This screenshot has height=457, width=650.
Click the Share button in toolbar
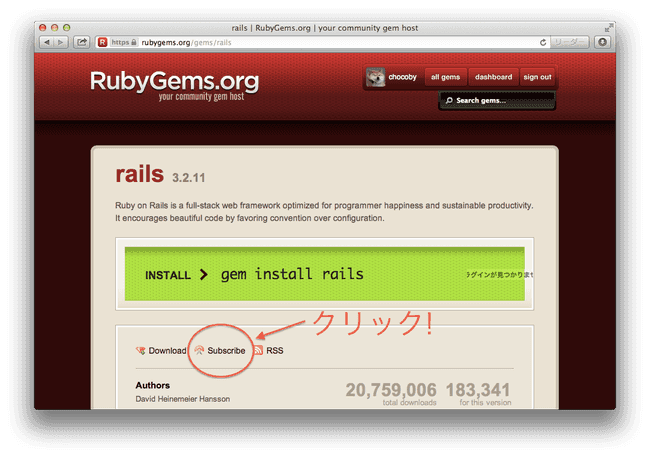pos(81,43)
